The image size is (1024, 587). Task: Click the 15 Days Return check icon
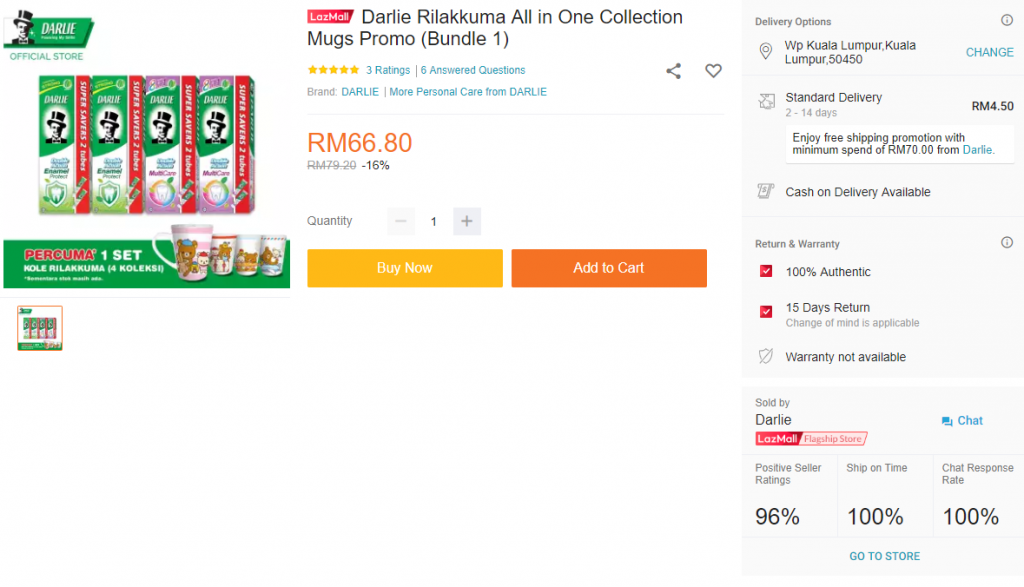pyautogui.click(x=766, y=312)
